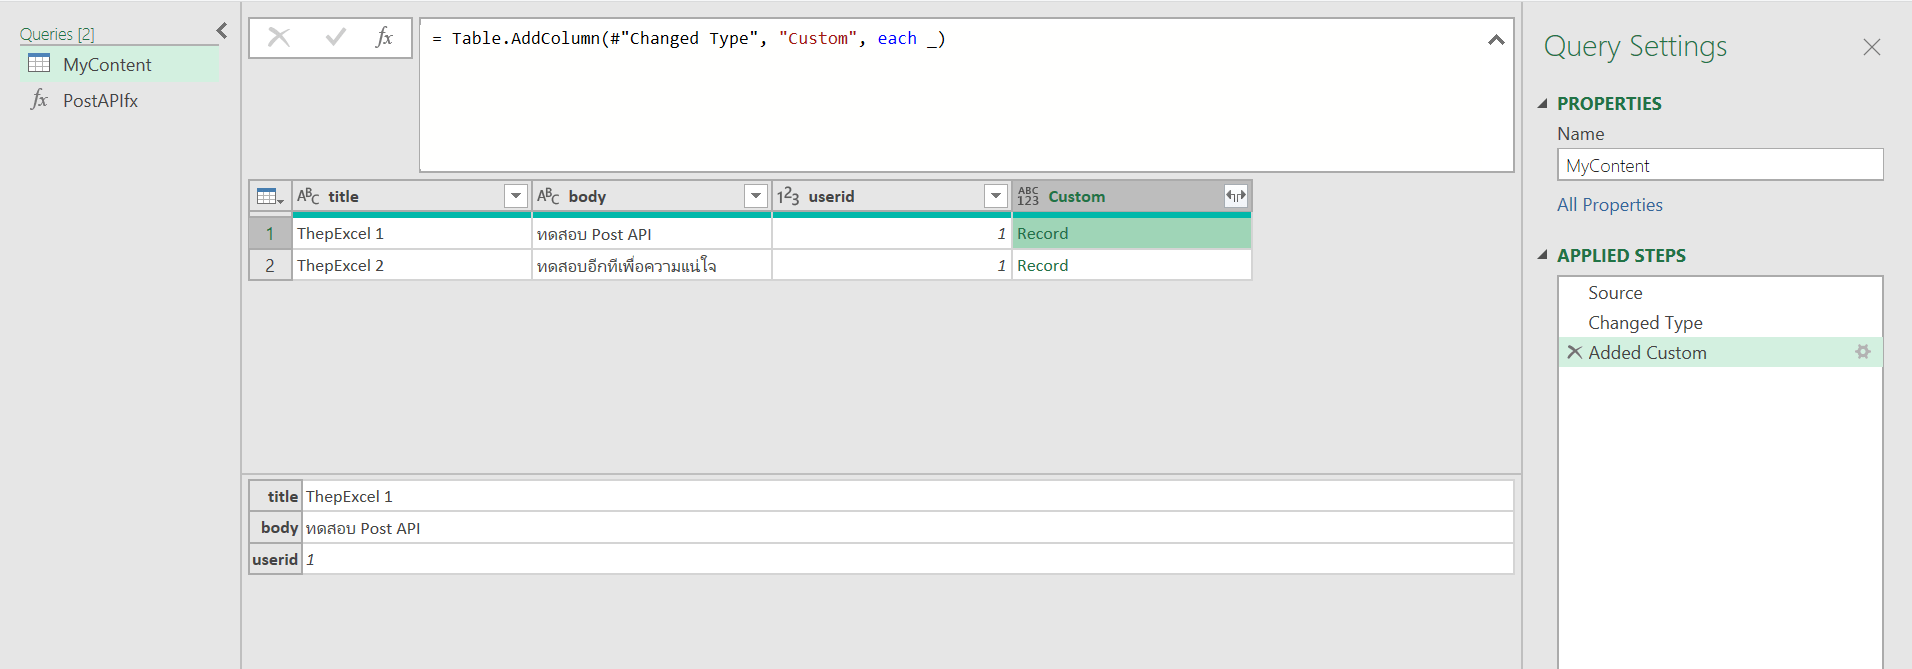Collapse the Queries pane
This screenshot has width=1912, height=669.
(222, 32)
